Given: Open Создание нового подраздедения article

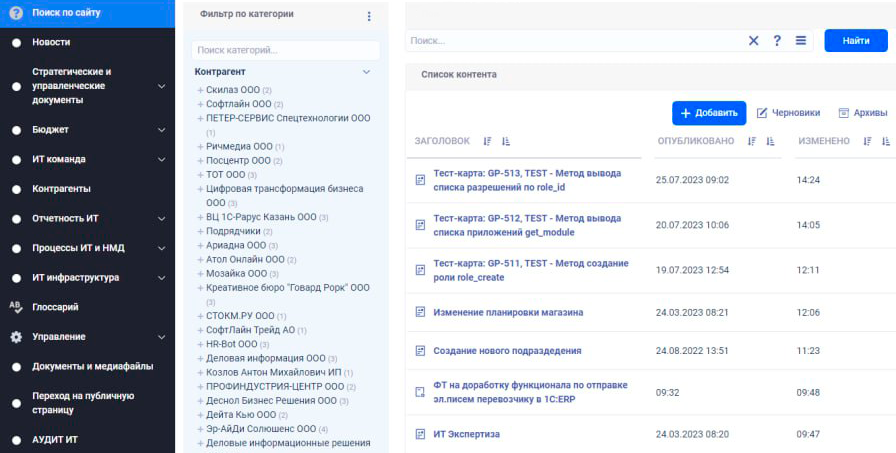Looking at the screenshot, I should coord(507,351).
